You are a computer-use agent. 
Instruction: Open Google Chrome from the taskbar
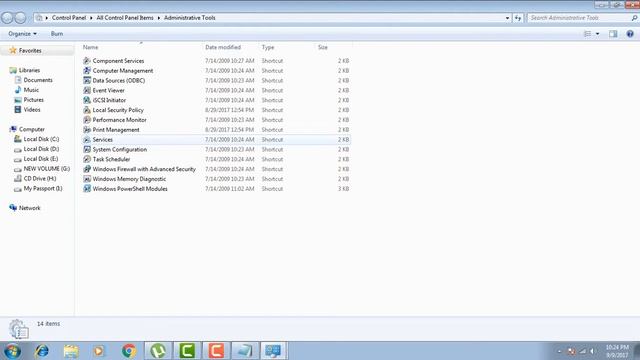tap(129, 351)
